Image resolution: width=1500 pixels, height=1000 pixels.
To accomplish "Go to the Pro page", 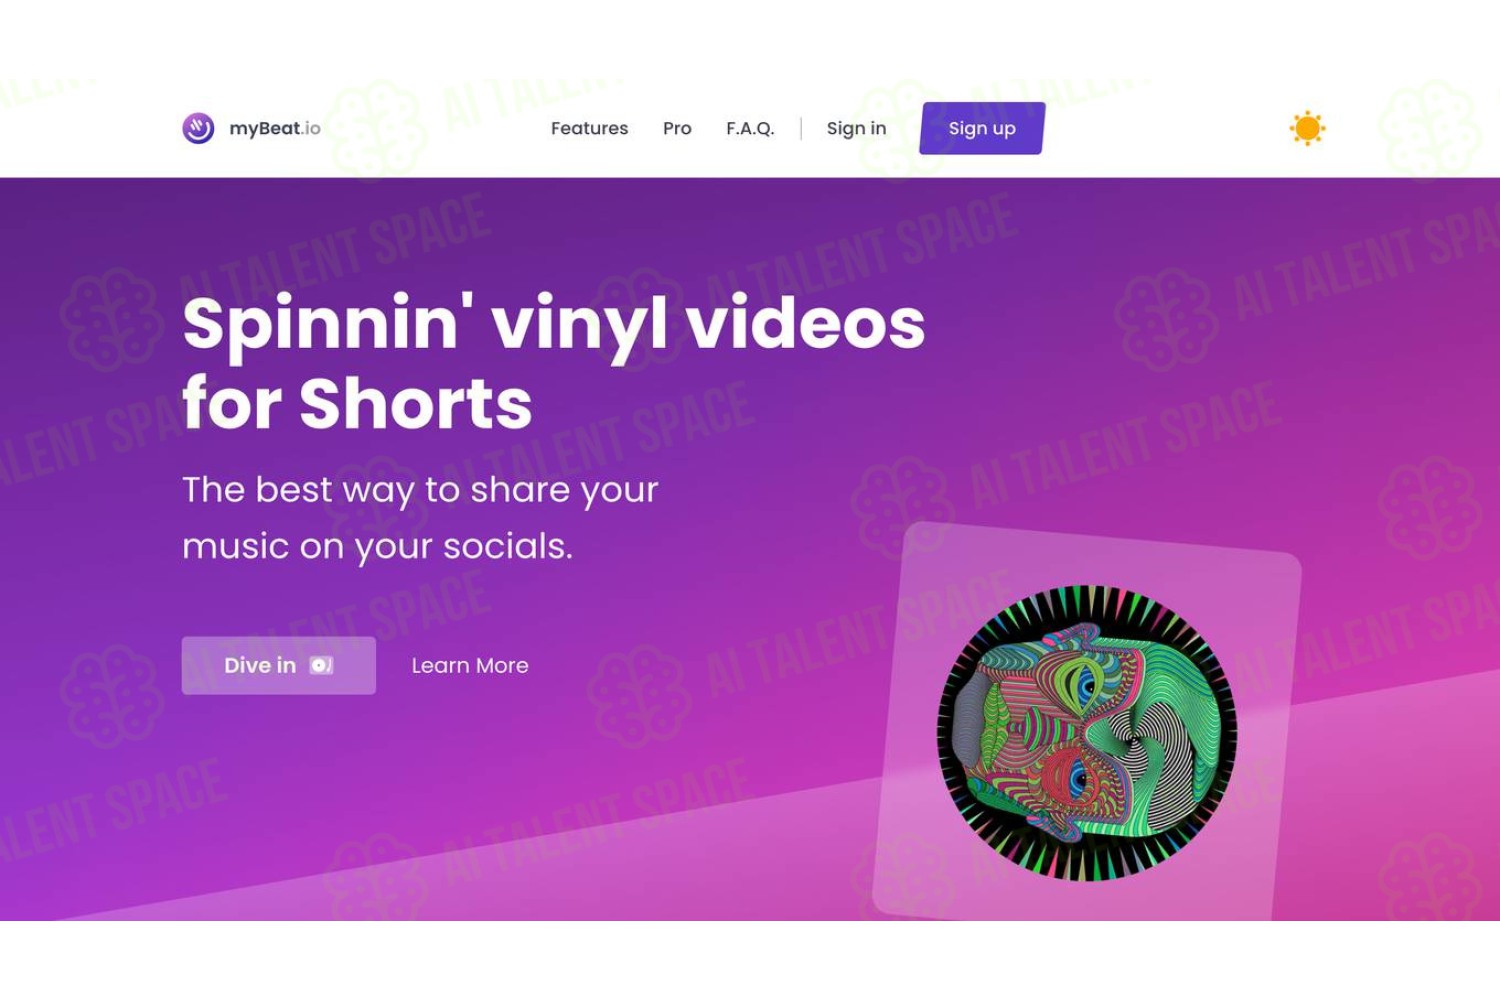I will click(677, 128).
